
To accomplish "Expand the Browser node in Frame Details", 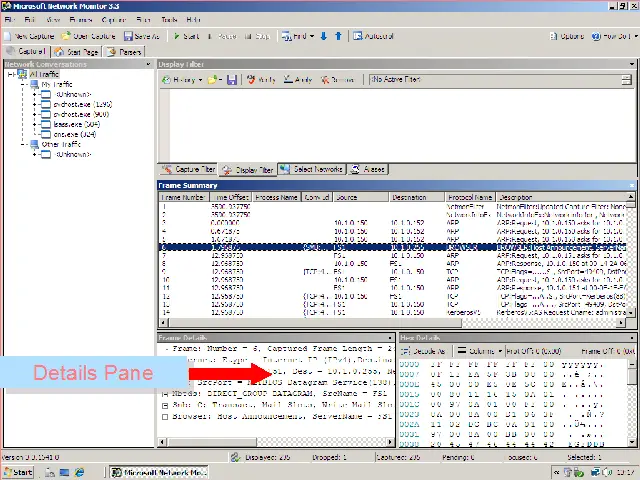I will (165, 417).
